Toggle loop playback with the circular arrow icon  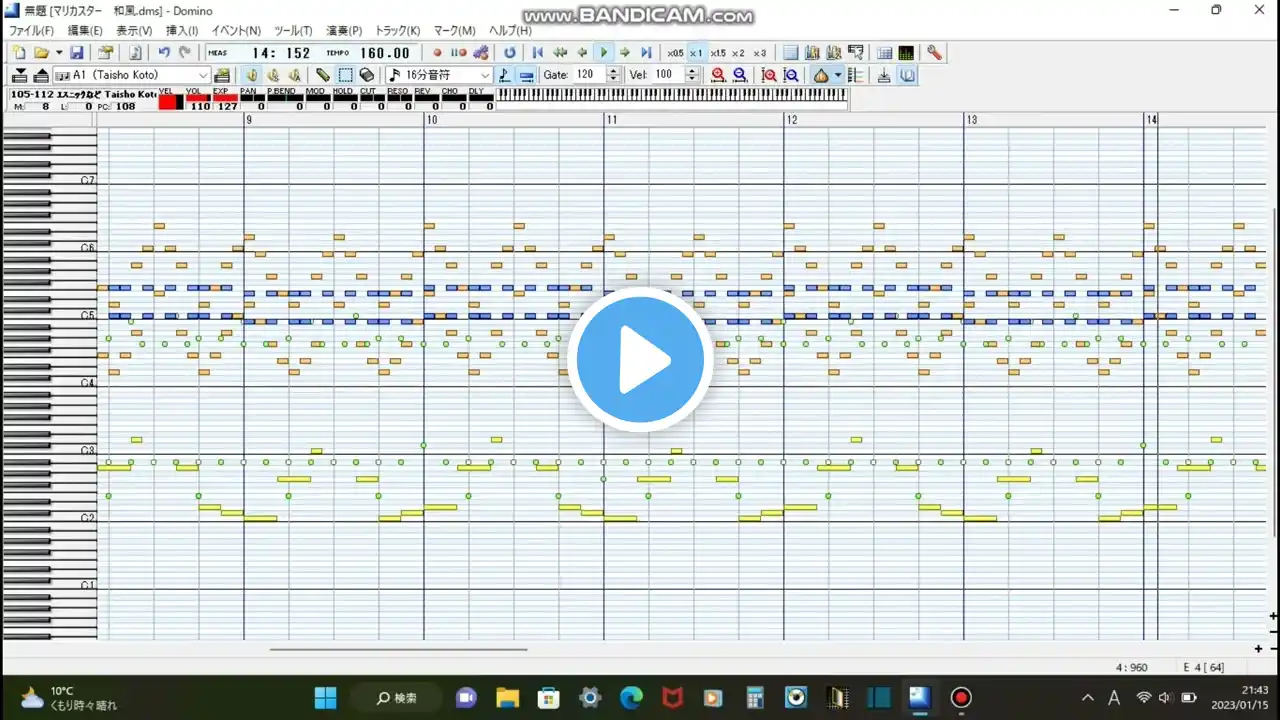tap(510, 53)
